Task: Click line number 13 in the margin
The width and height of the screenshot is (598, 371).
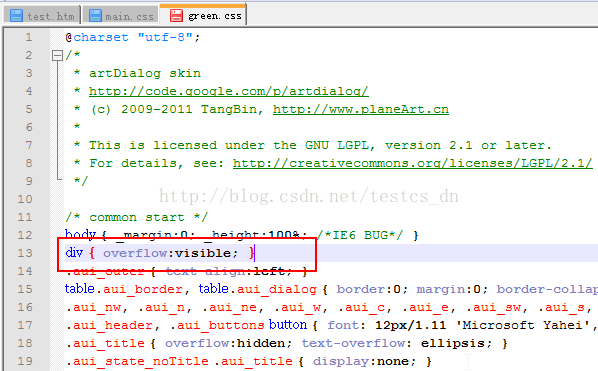Action: pyautogui.click(x=25, y=253)
